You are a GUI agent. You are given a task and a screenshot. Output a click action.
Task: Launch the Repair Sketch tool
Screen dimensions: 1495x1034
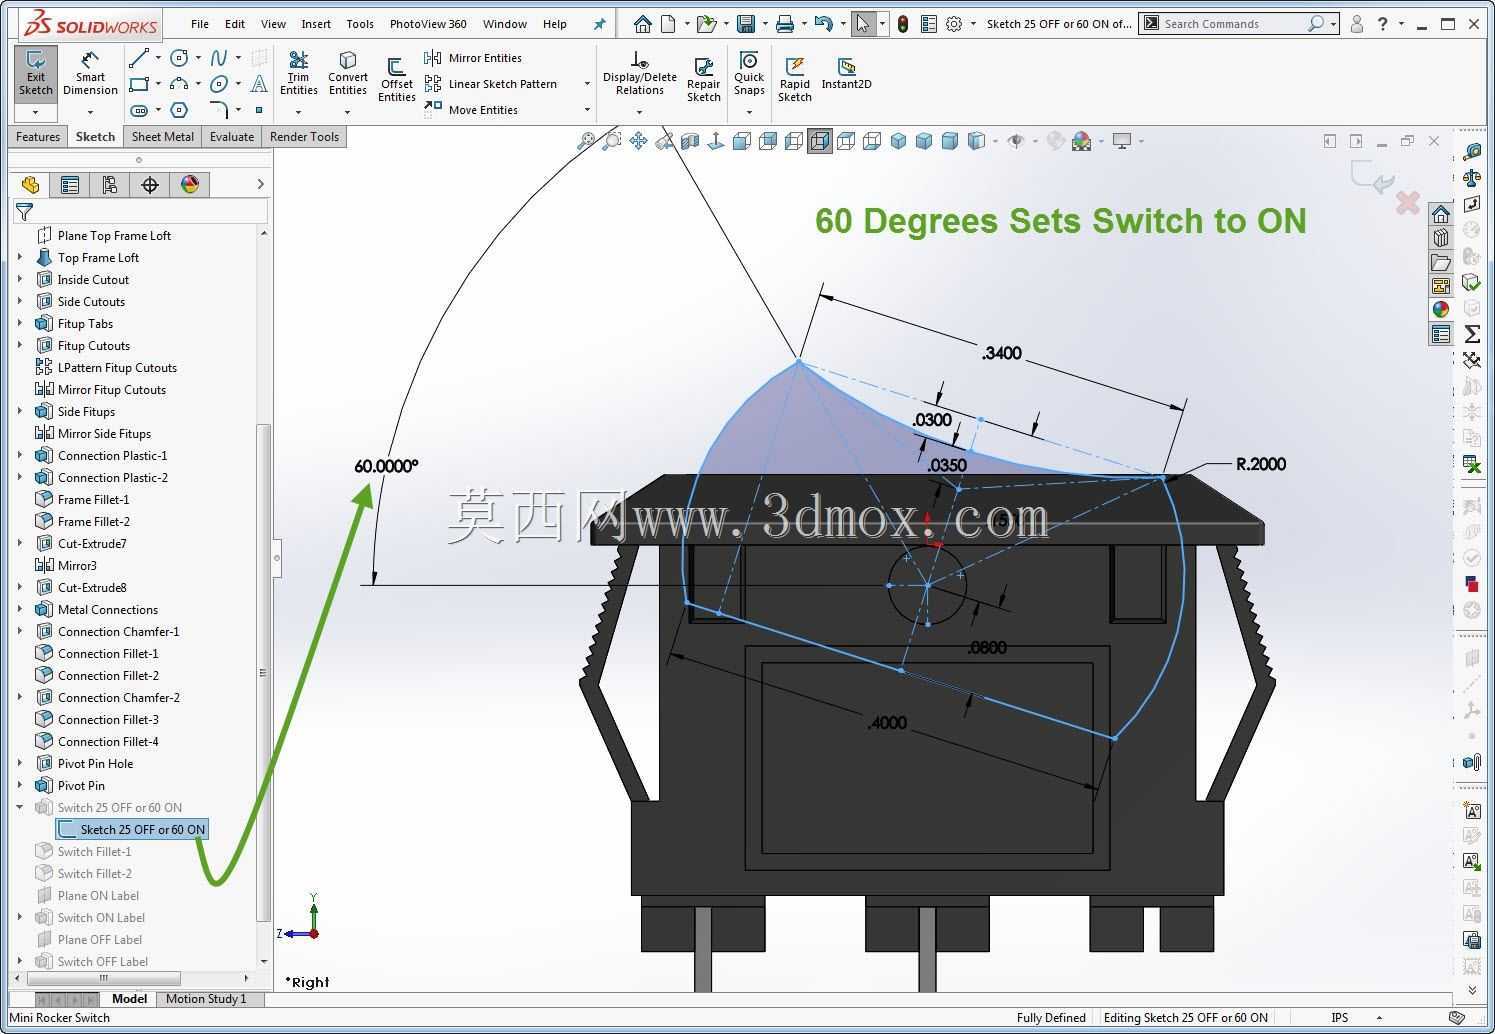click(703, 80)
